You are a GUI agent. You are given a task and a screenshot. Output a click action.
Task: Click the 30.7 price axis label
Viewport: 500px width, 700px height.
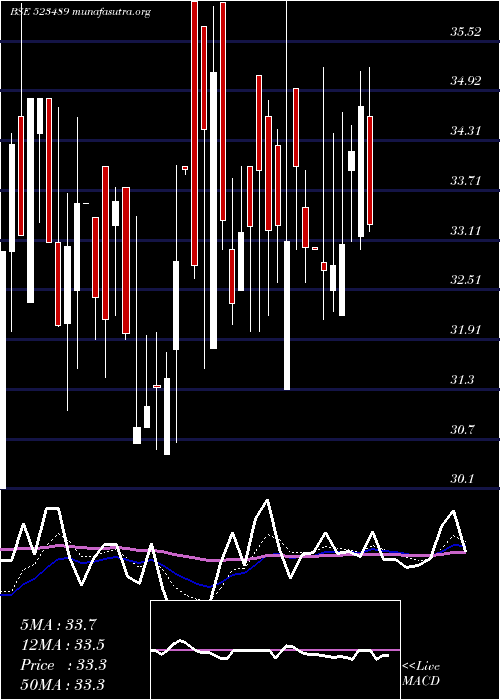coord(462,430)
